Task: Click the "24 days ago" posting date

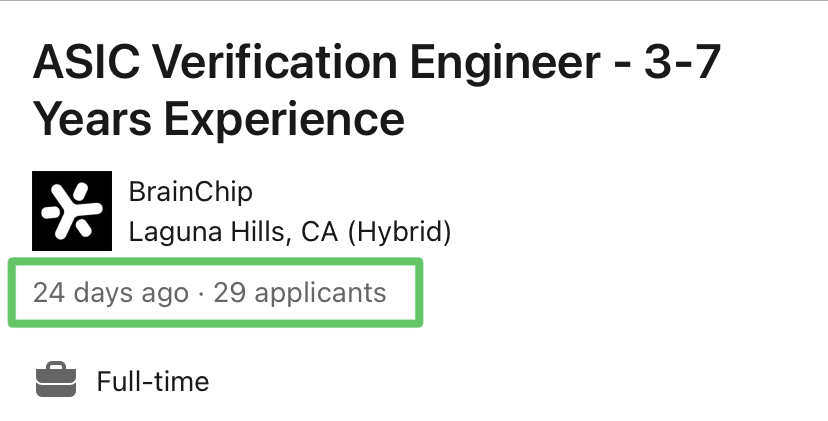Action: [x=110, y=293]
